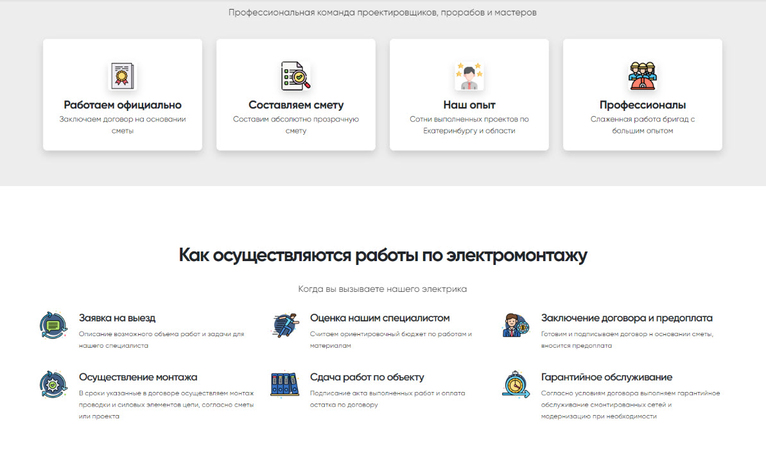Click description Считаем ориентировочный бюджет по работам
Viewport: 766px width, 451px height.
pos(391,340)
